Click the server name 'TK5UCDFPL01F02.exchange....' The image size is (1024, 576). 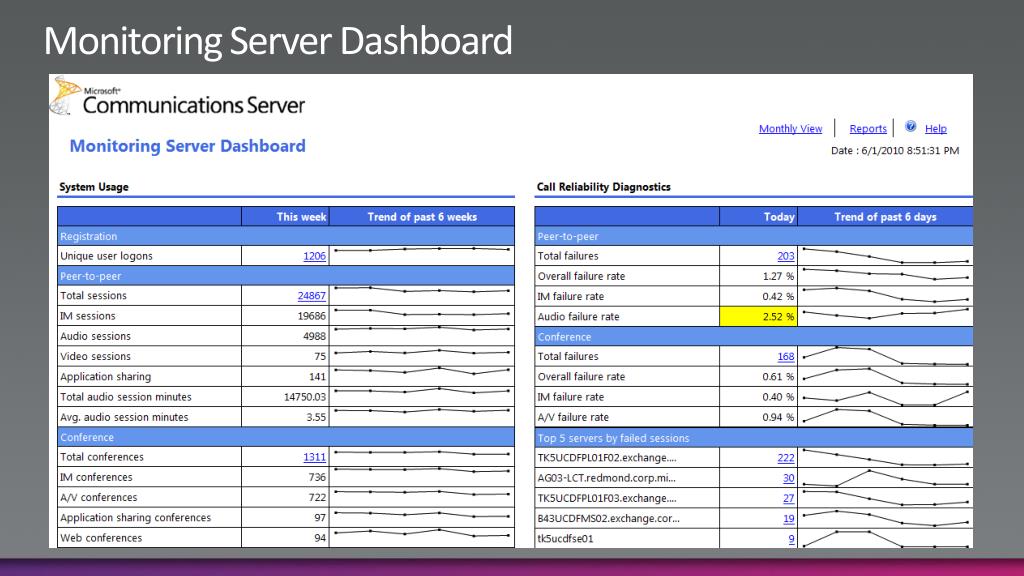607,458
